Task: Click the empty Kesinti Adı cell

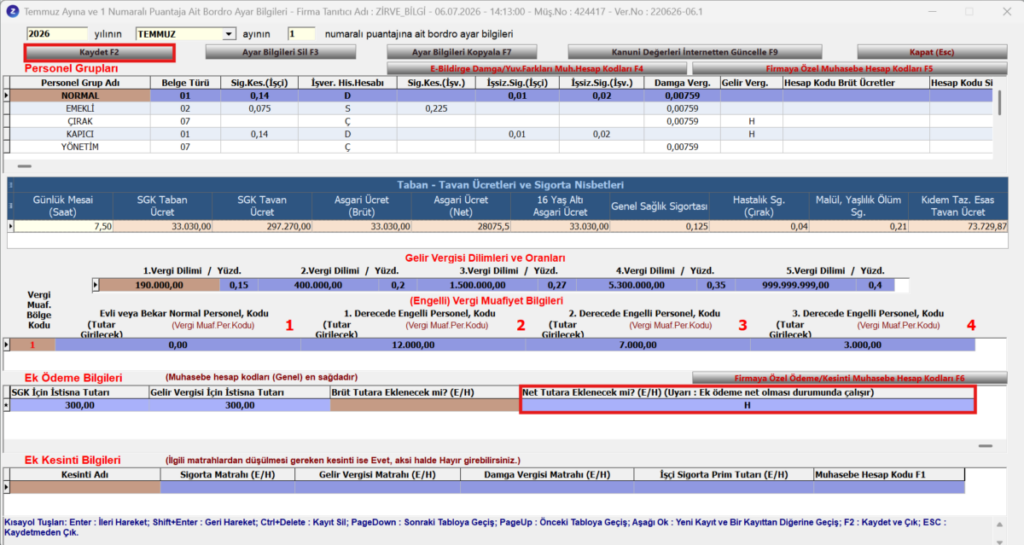Action: 86,487
